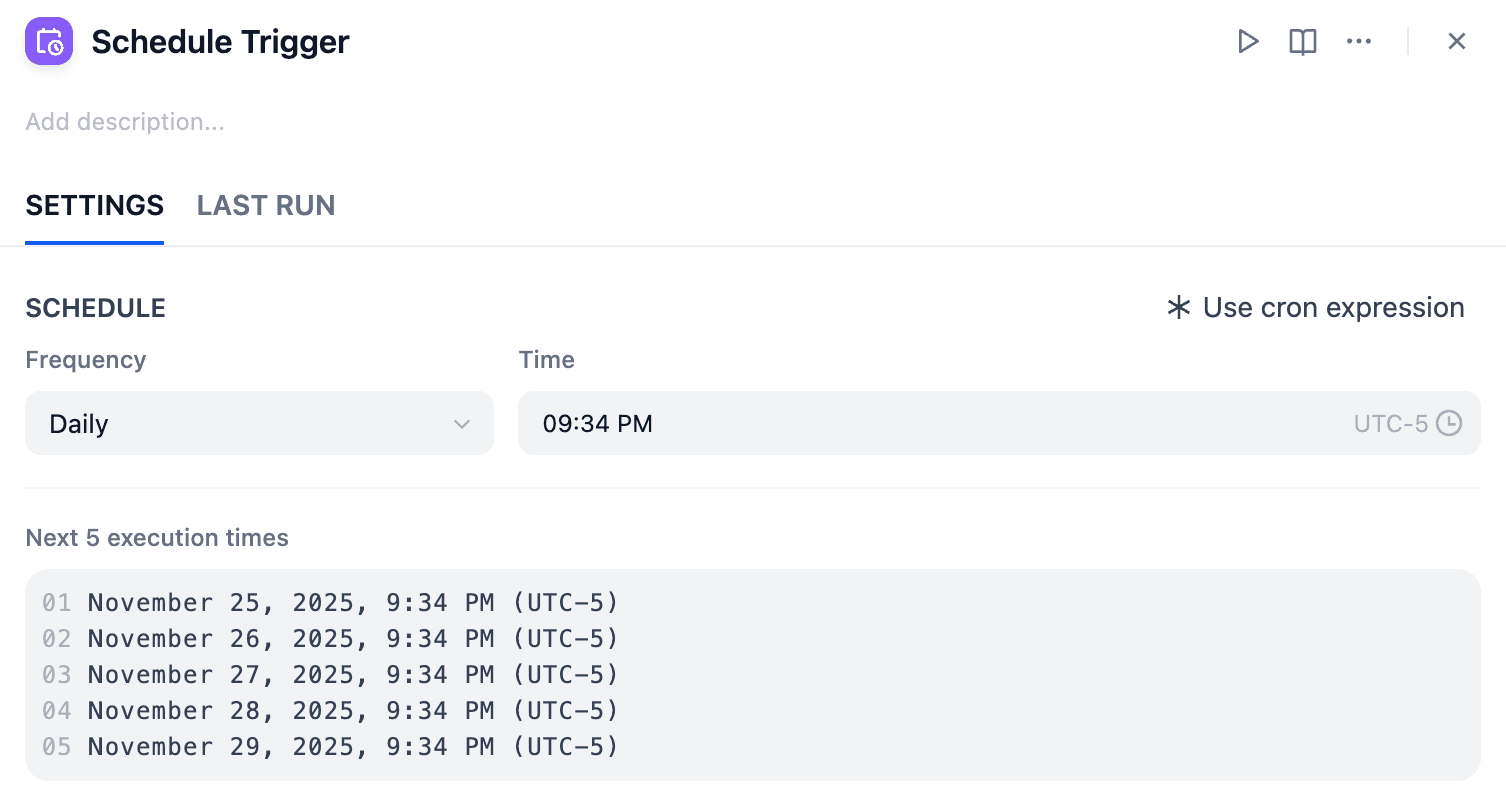Select the November 27 execution time line
Screen dimensions: 1506x802
coord(353,675)
